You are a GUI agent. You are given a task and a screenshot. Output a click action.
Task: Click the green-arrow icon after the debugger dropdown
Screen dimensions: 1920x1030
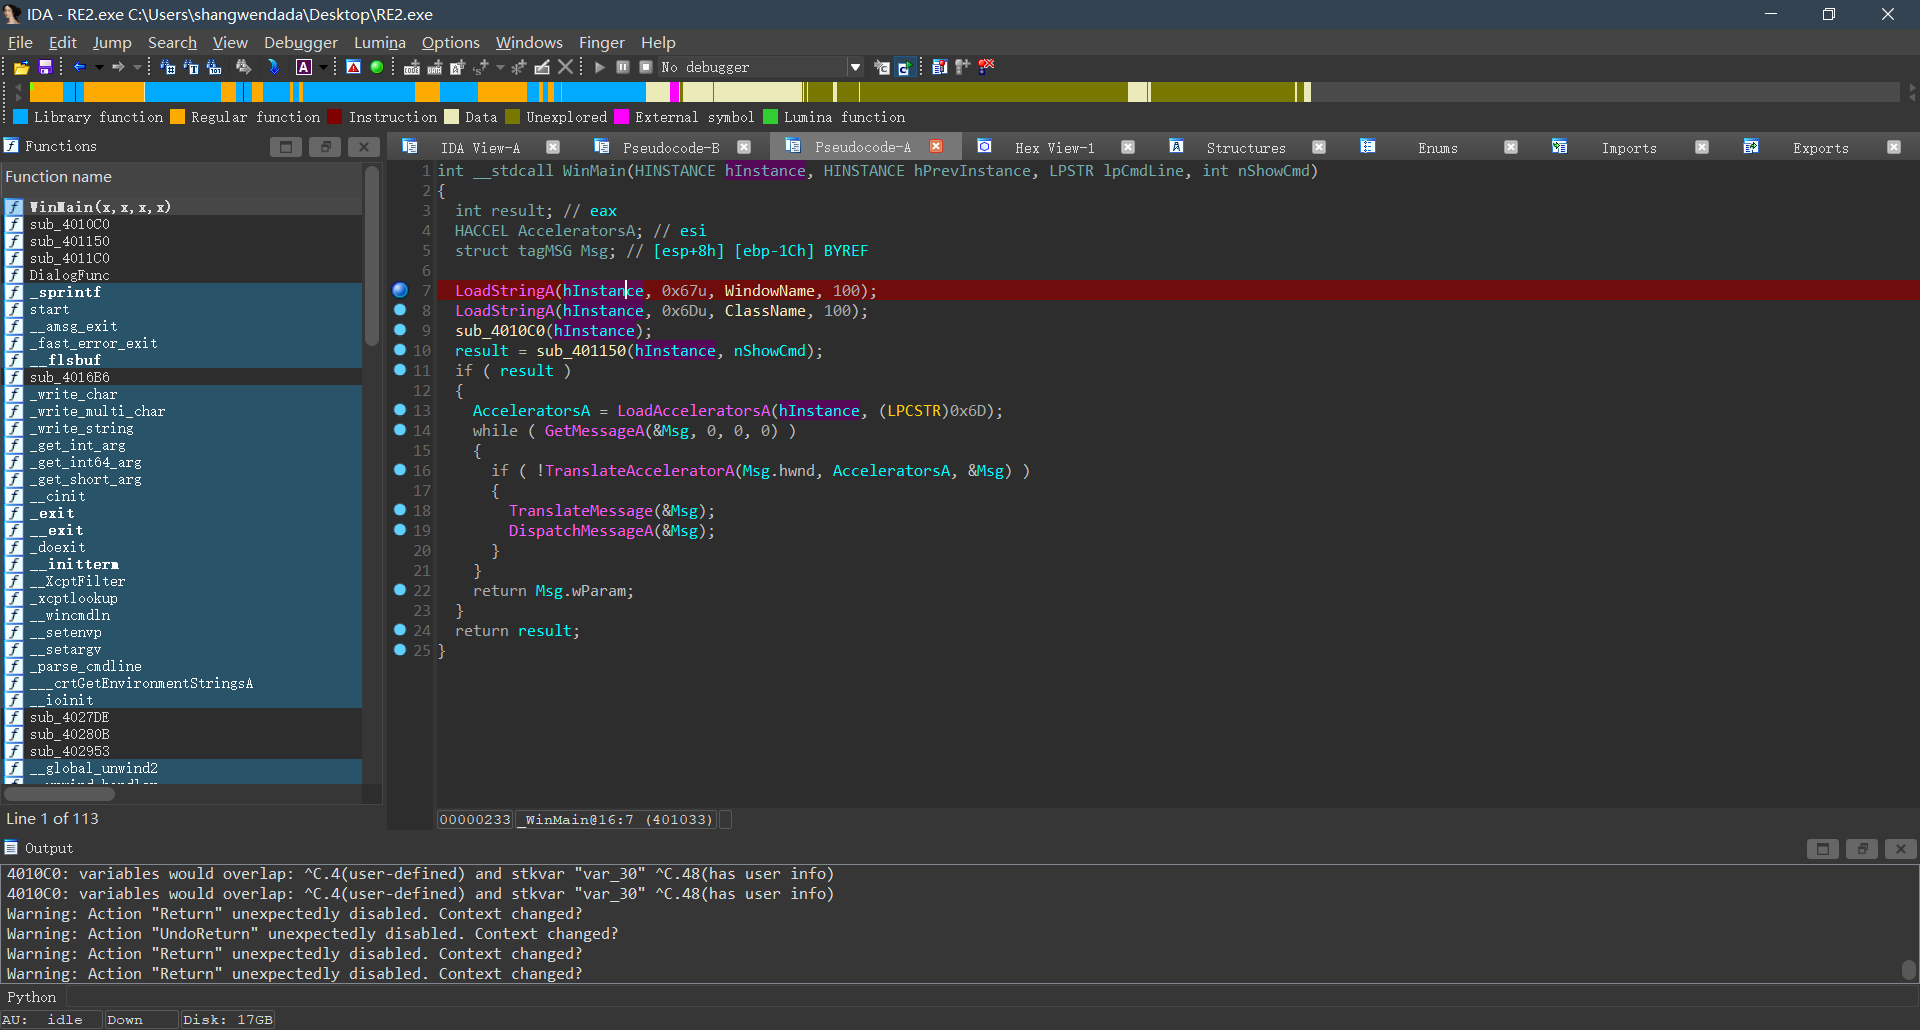(904, 67)
